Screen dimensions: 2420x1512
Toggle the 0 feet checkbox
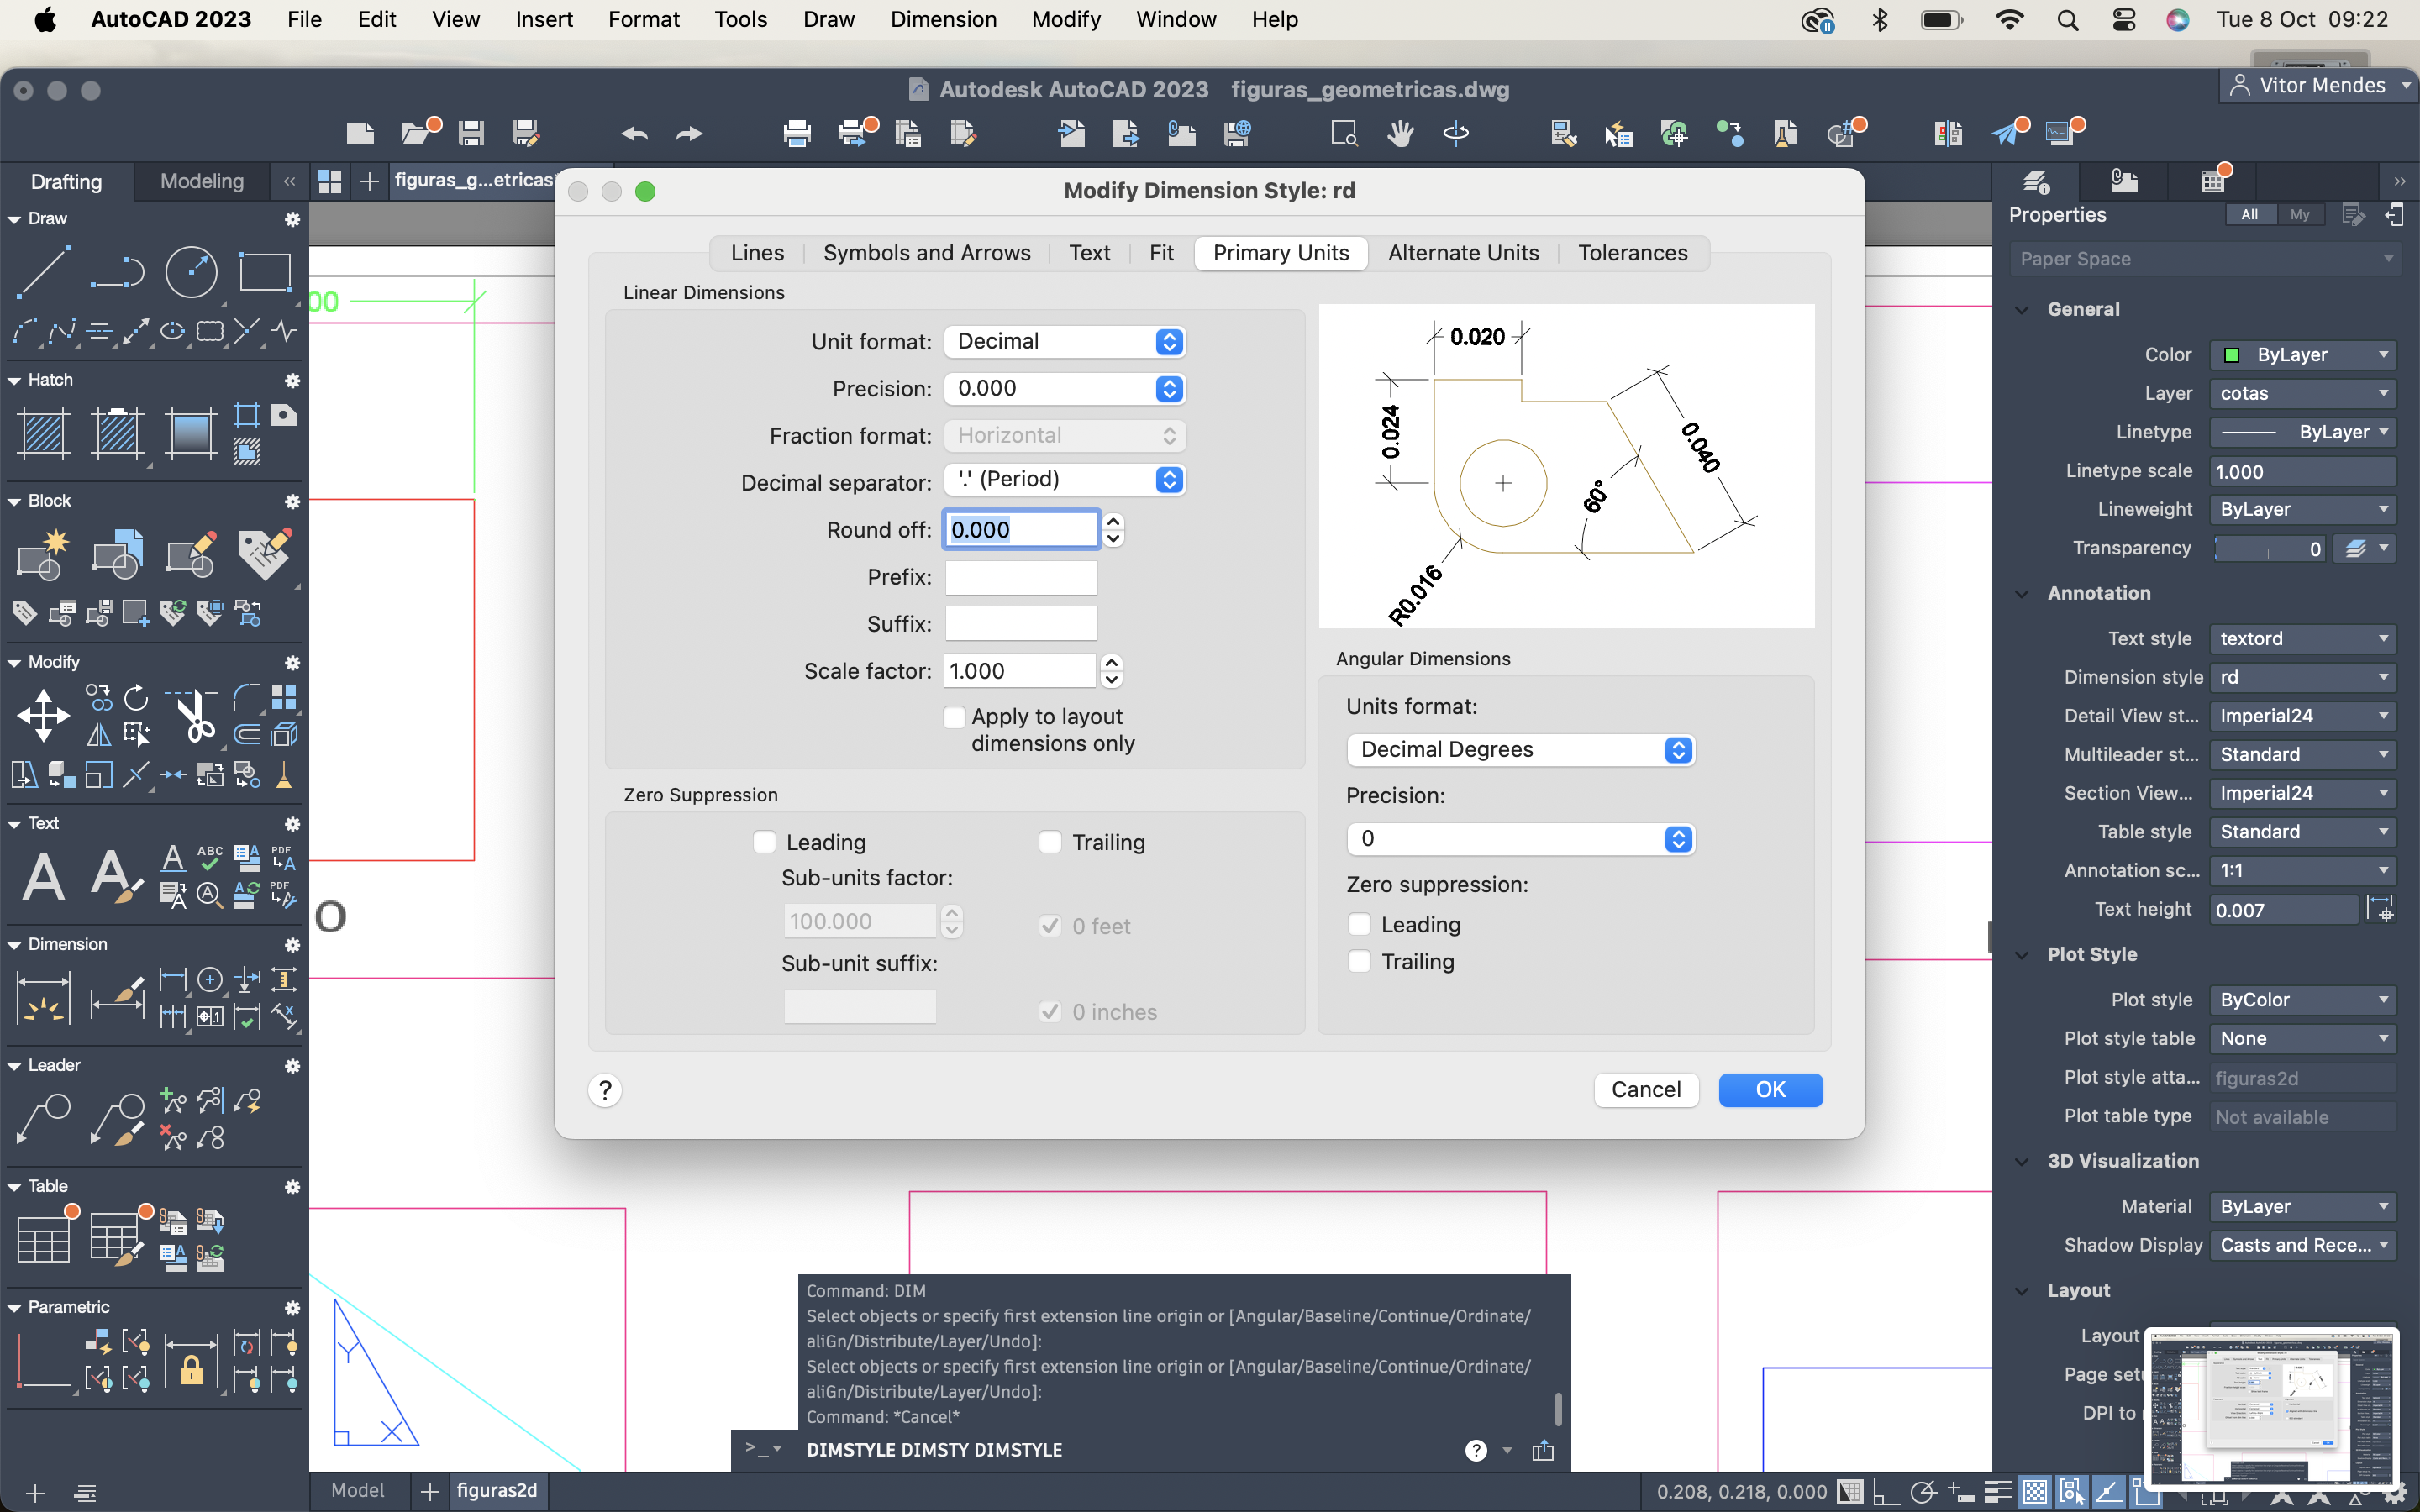pos(1050,926)
